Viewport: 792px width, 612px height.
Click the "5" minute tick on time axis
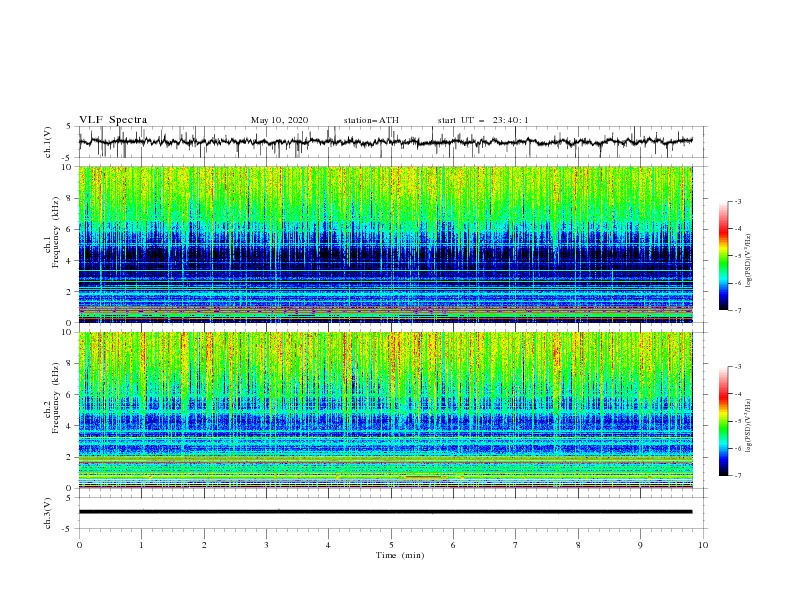(x=391, y=545)
